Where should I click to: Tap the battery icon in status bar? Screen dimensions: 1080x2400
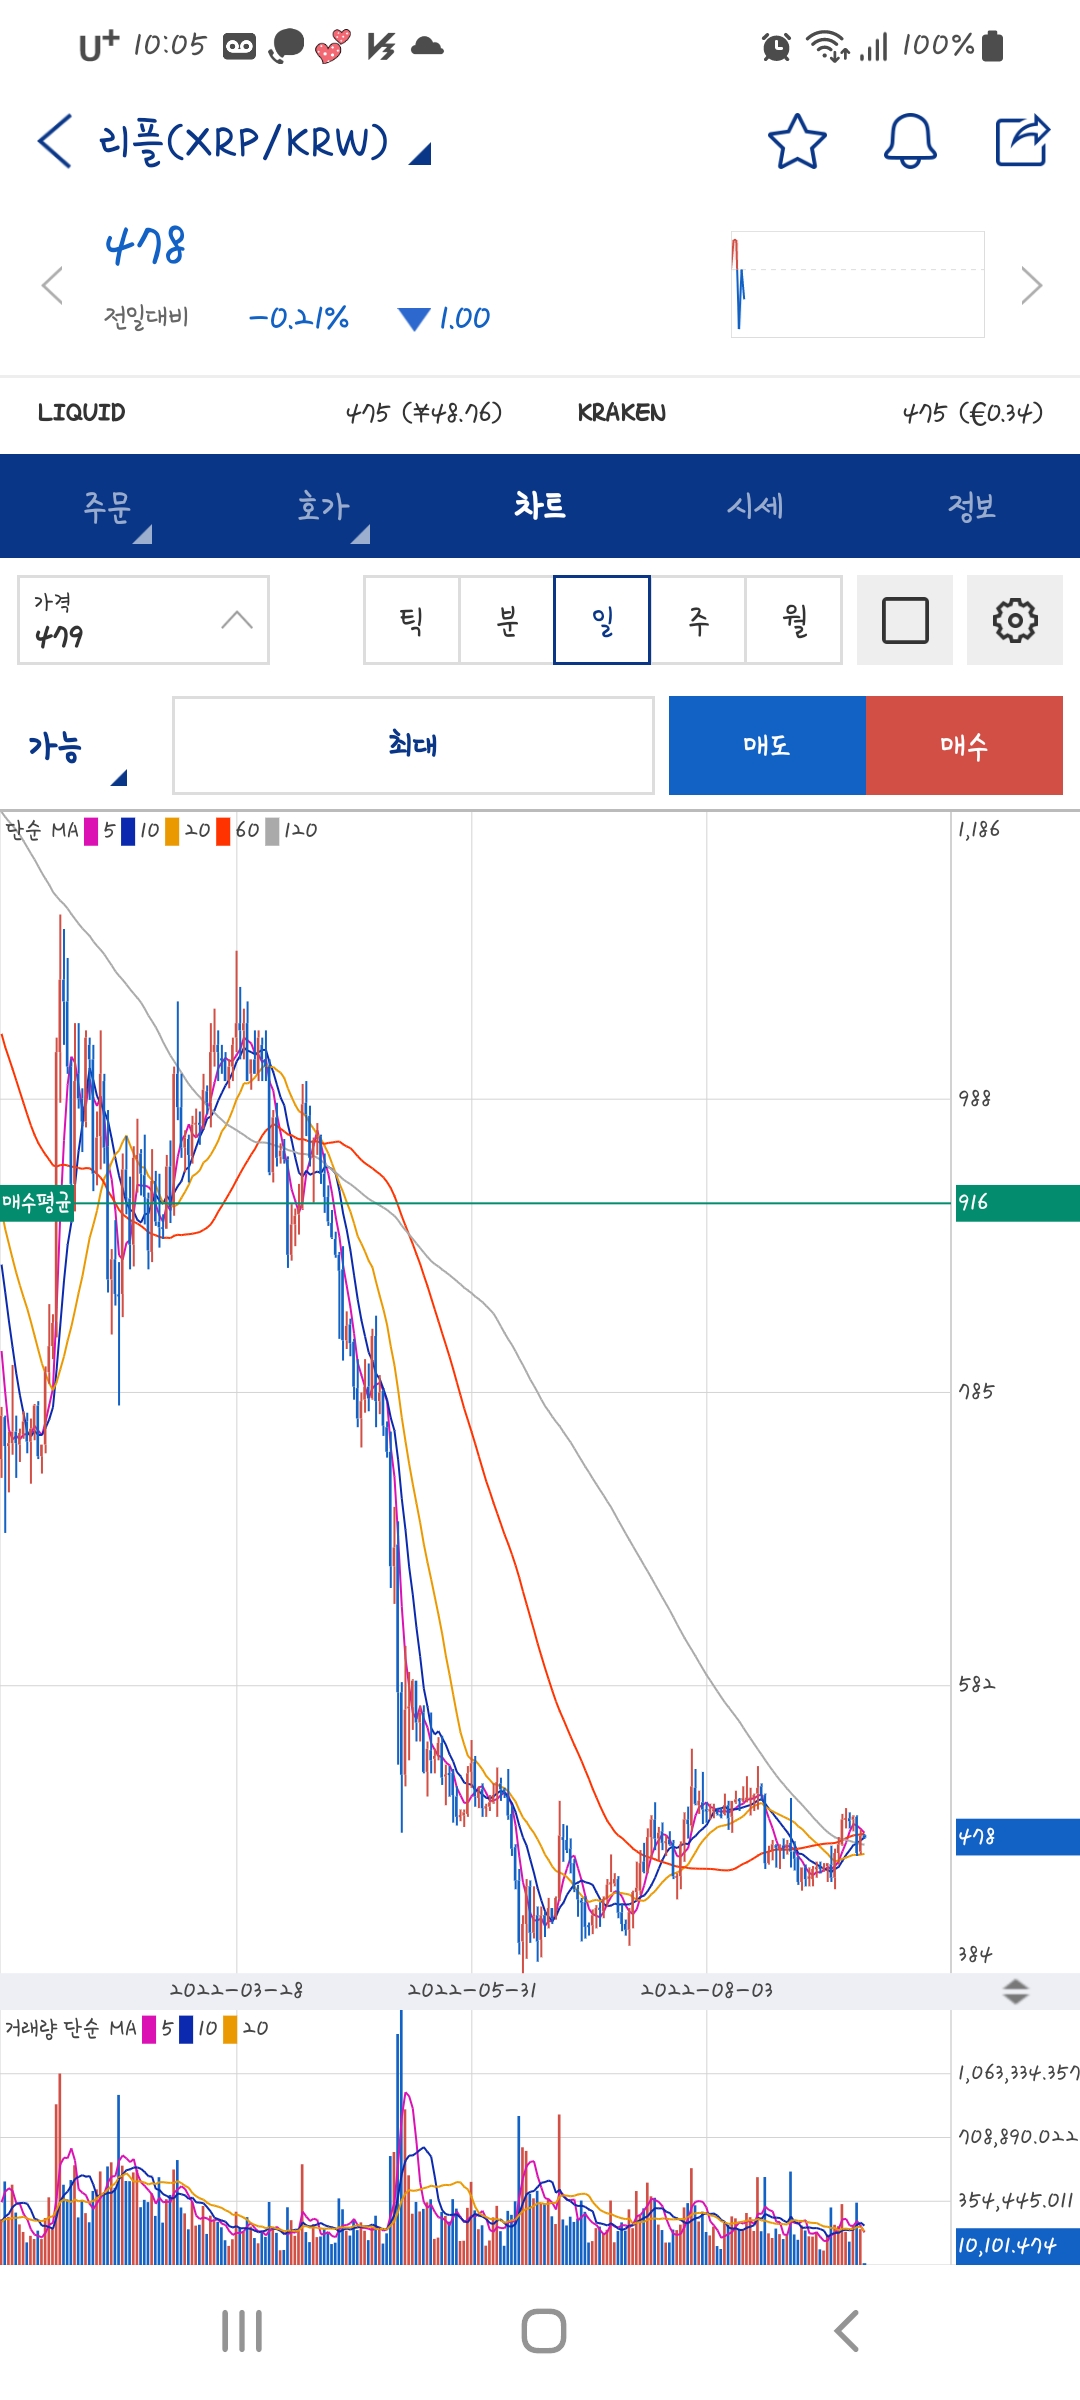(992, 46)
